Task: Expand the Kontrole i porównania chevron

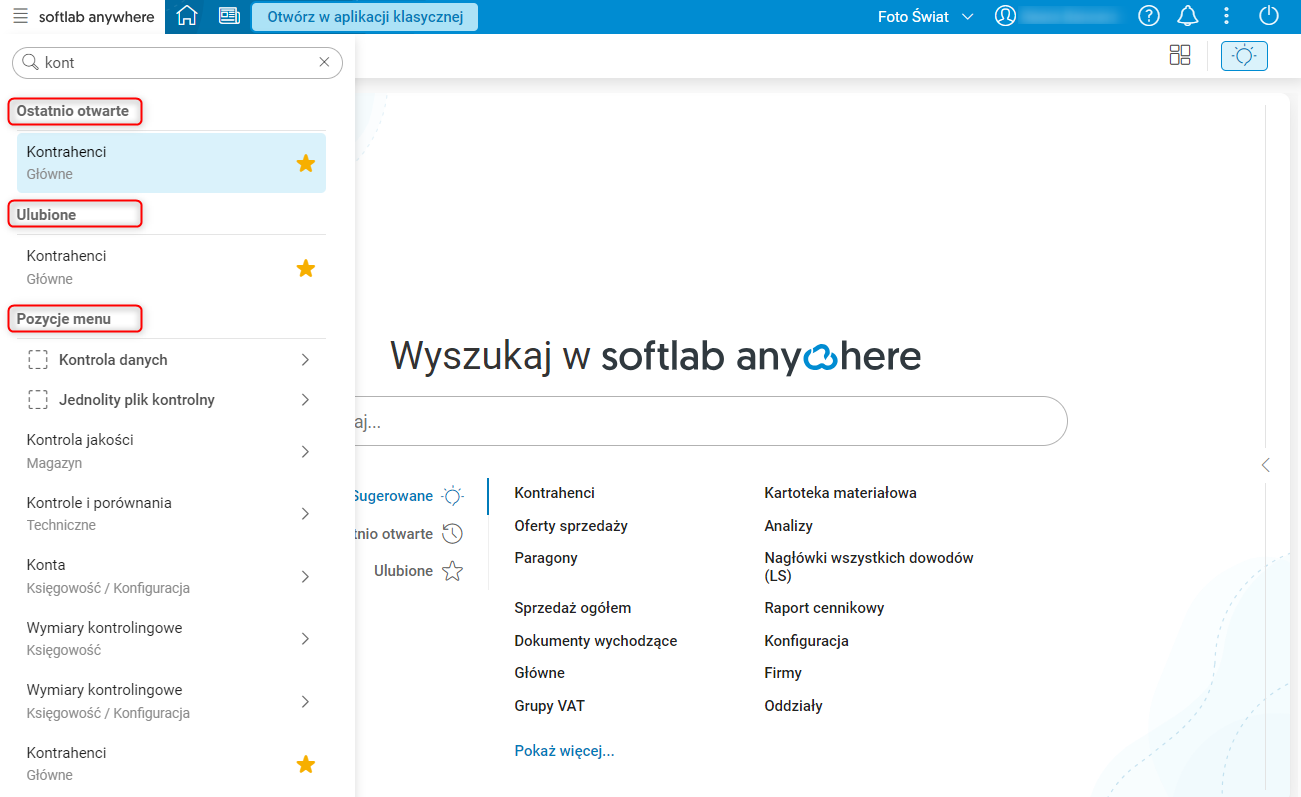Action: (x=305, y=514)
